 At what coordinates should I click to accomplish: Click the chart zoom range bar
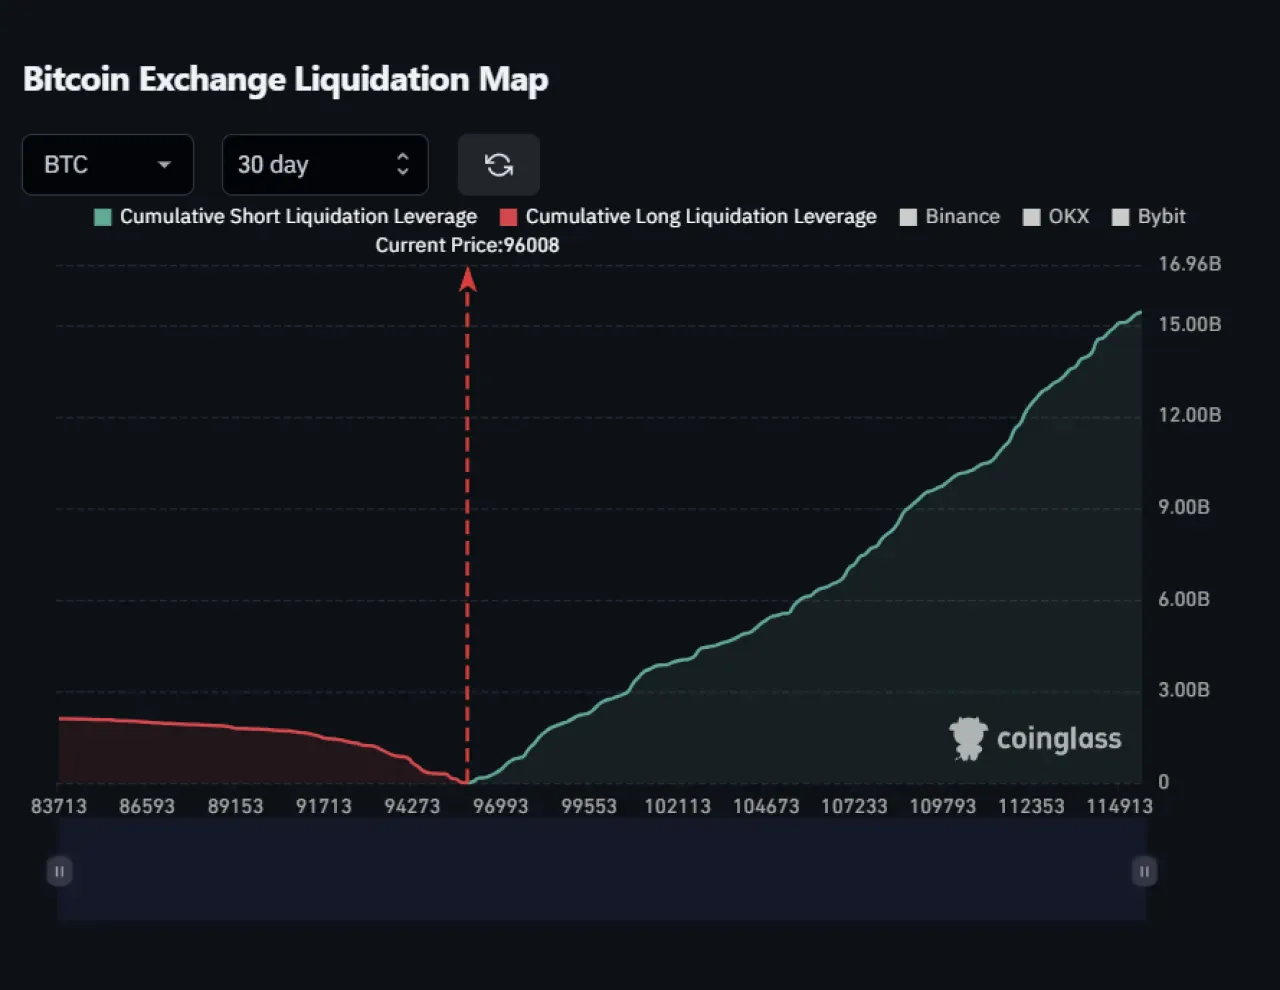coord(601,871)
